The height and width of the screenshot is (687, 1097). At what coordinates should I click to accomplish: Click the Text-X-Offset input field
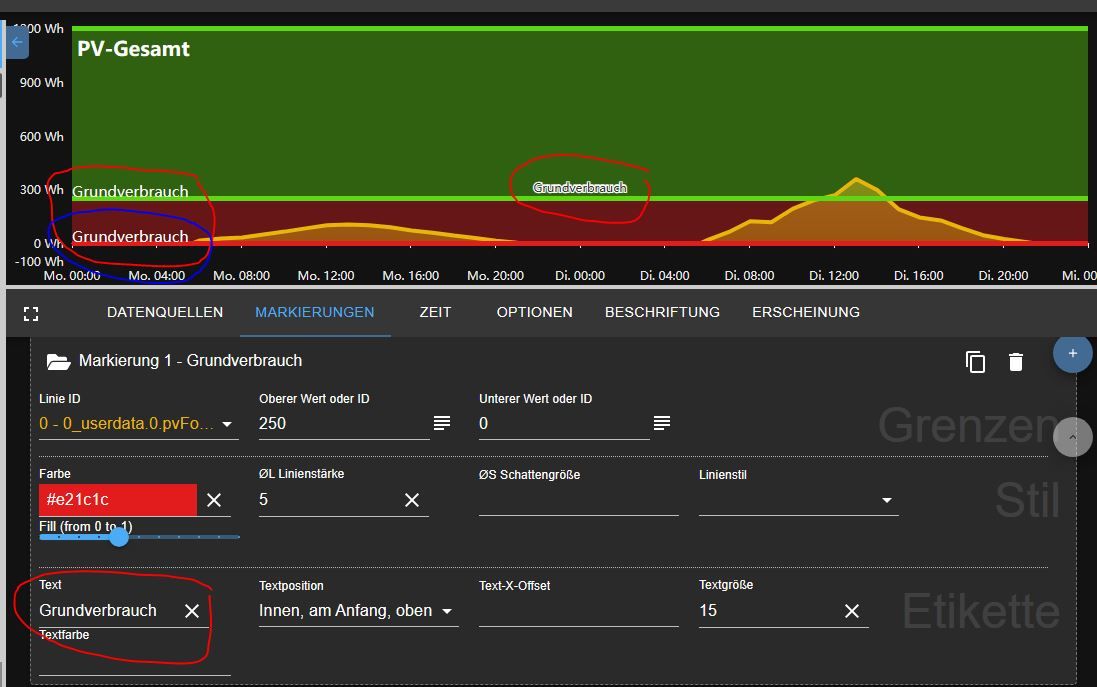click(x=578, y=611)
